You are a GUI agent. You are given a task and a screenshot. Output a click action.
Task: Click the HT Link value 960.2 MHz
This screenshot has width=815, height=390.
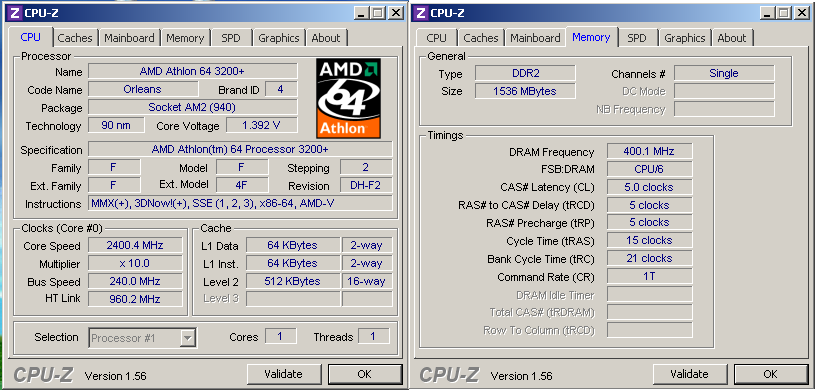click(x=135, y=299)
